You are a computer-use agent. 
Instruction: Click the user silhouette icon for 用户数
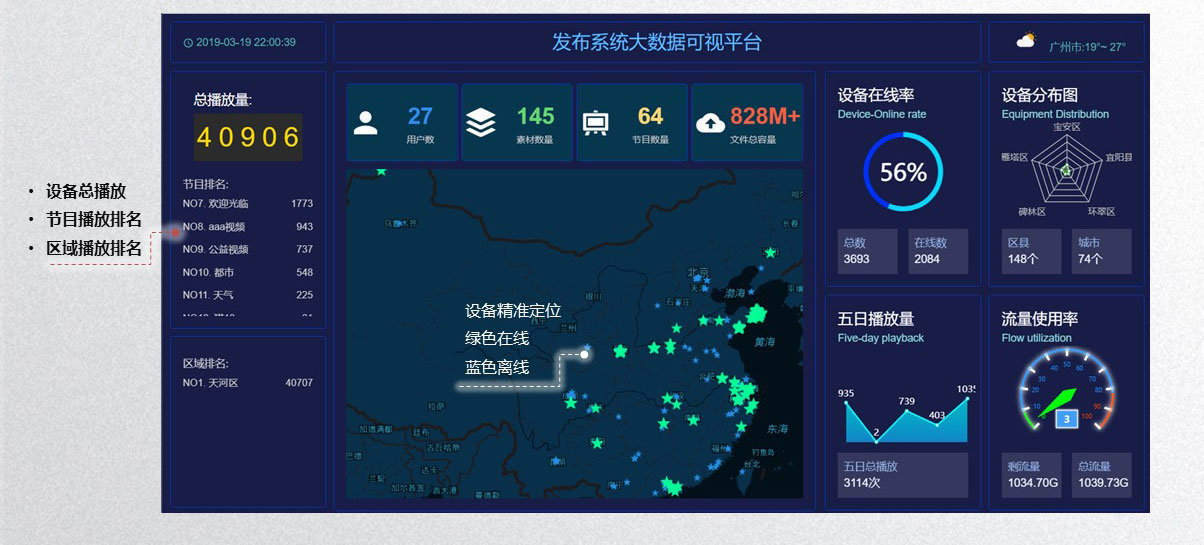[x=366, y=124]
